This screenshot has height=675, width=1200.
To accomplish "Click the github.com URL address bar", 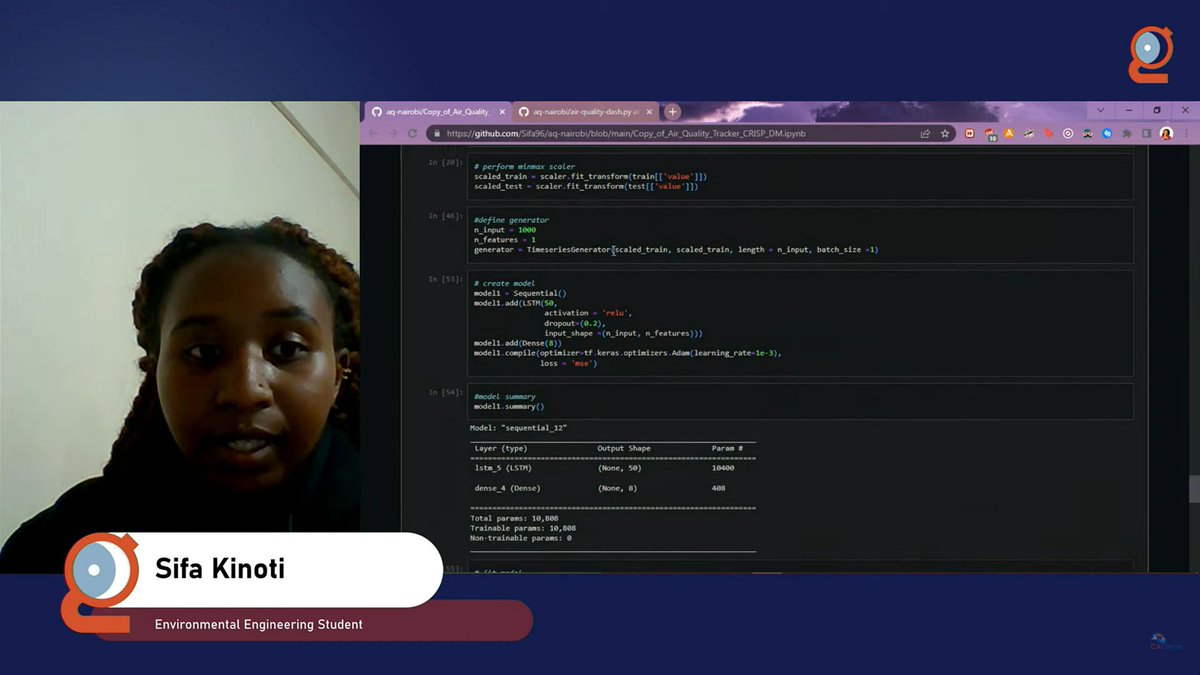I will (x=690, y=133).
